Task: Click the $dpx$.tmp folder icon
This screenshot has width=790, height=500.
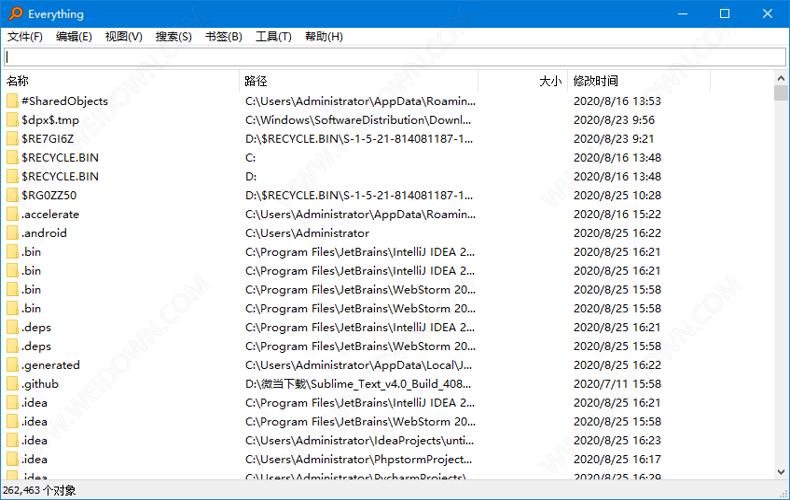Action: (12, 120)
